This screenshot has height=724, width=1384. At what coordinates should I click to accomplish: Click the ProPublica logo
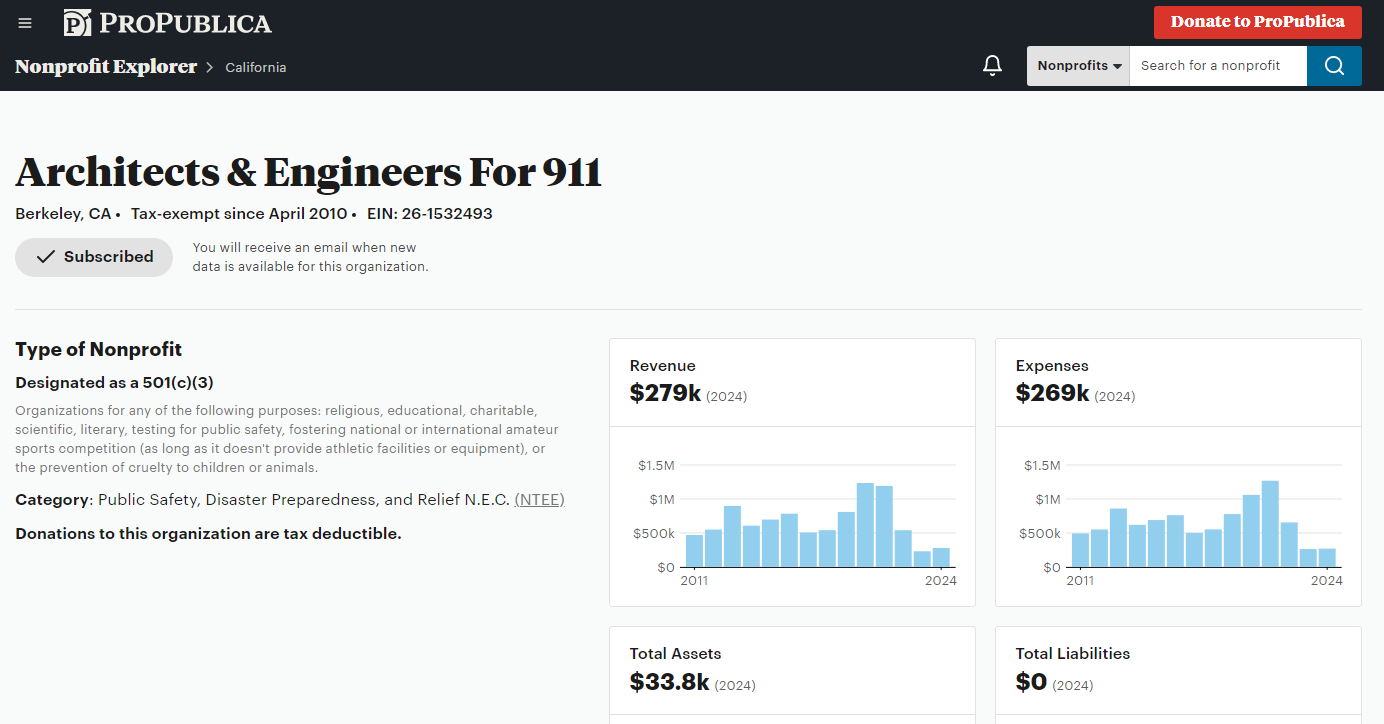[x=168, y=23]
